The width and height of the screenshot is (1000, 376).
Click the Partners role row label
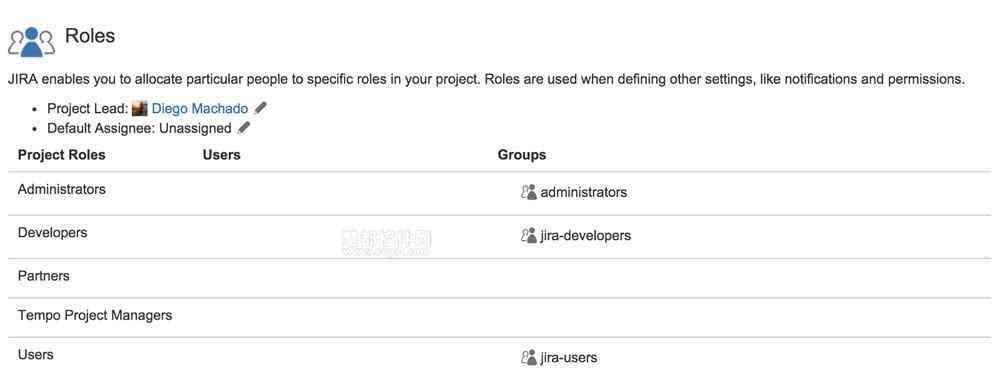(44, 276)
